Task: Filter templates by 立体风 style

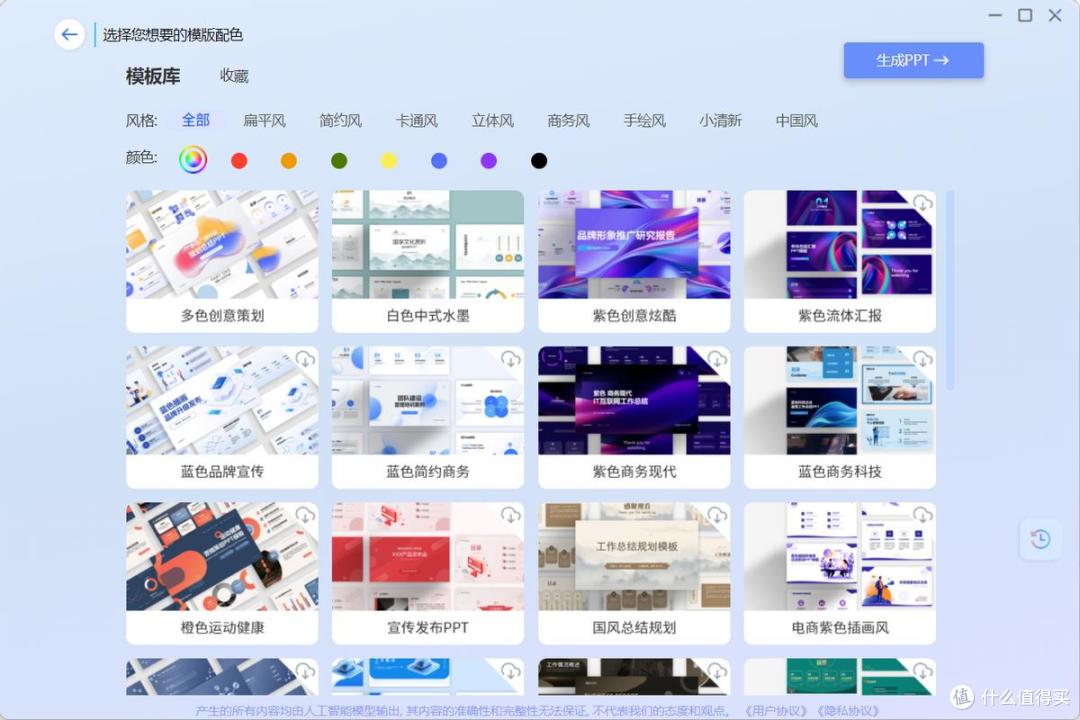Action: tap(492, 121)
